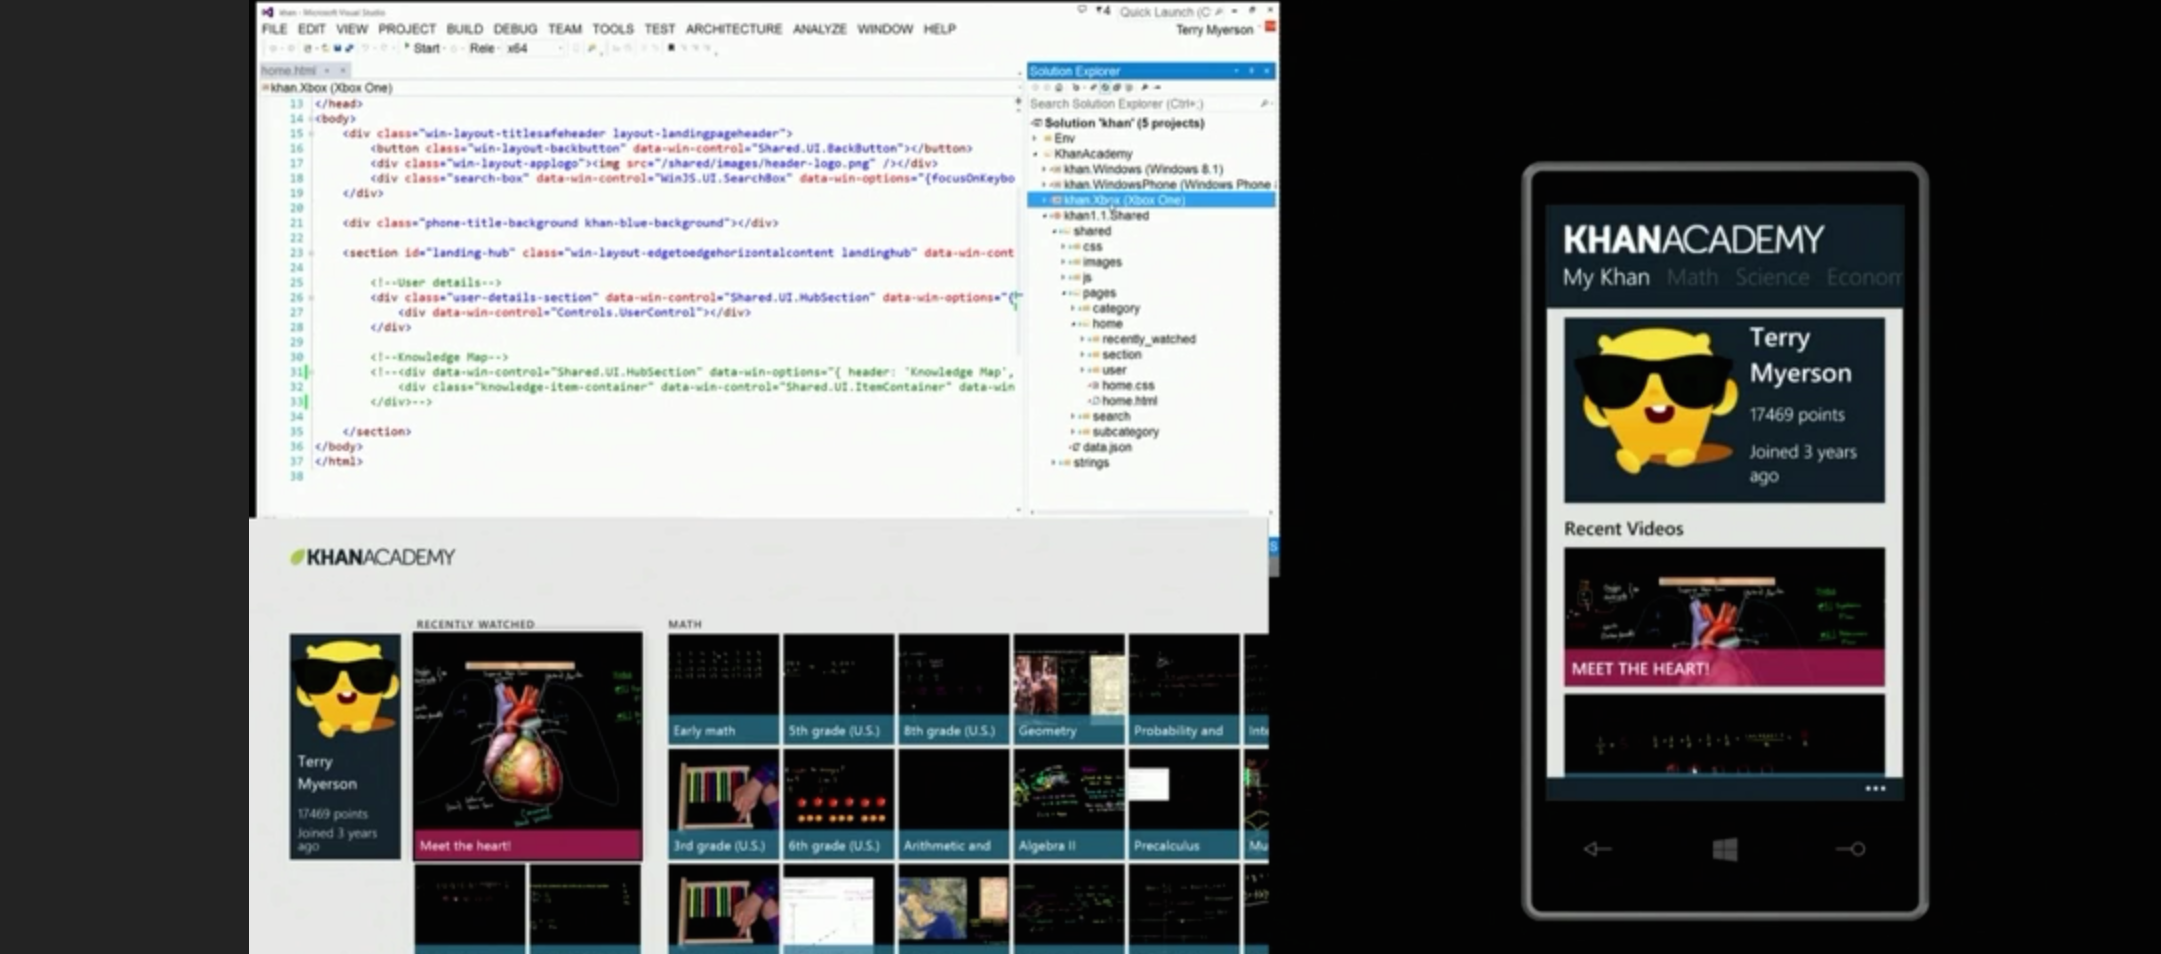Viewport: 2161px width, 954px height.
Task: Open Terry Myerson profile card in Xbox app
Action: tap(345, 746)
